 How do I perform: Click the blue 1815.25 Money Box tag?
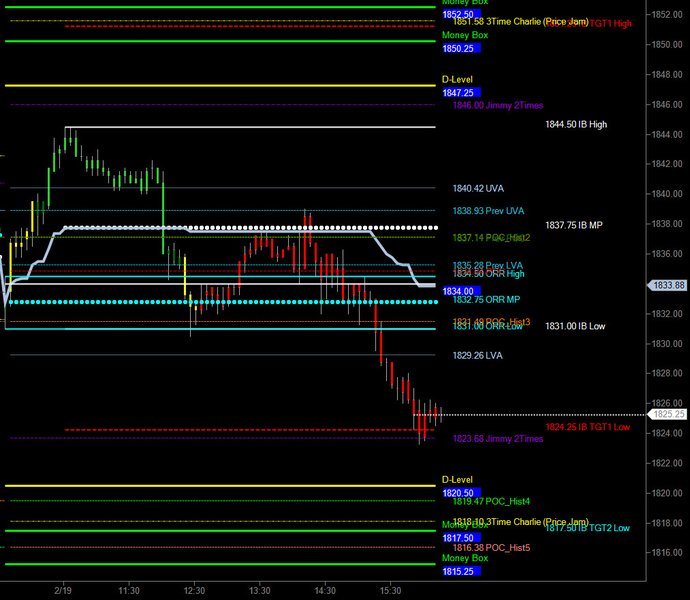pyautogui.click(x=461, y=571)
